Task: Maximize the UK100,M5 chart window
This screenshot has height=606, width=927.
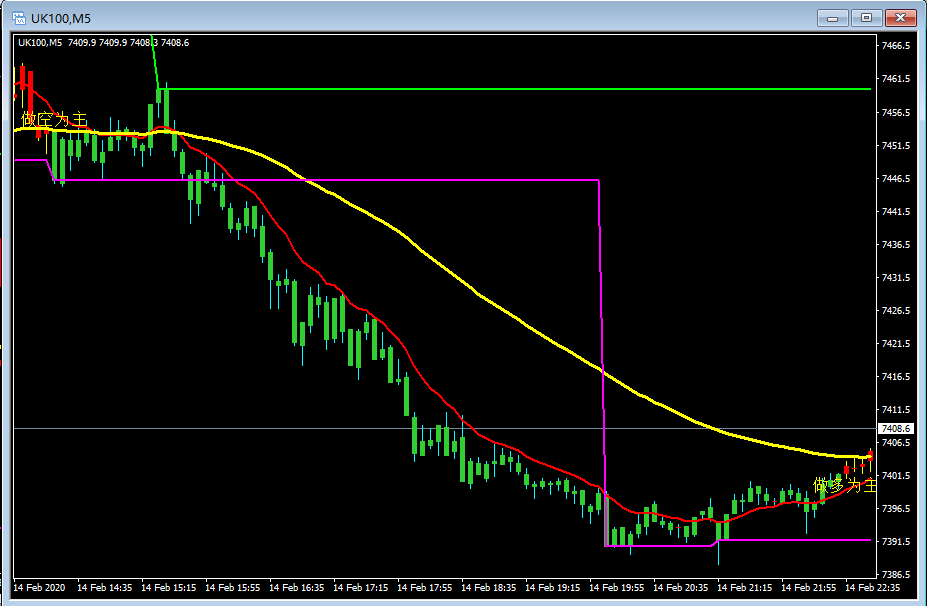Action: (866, 17)
